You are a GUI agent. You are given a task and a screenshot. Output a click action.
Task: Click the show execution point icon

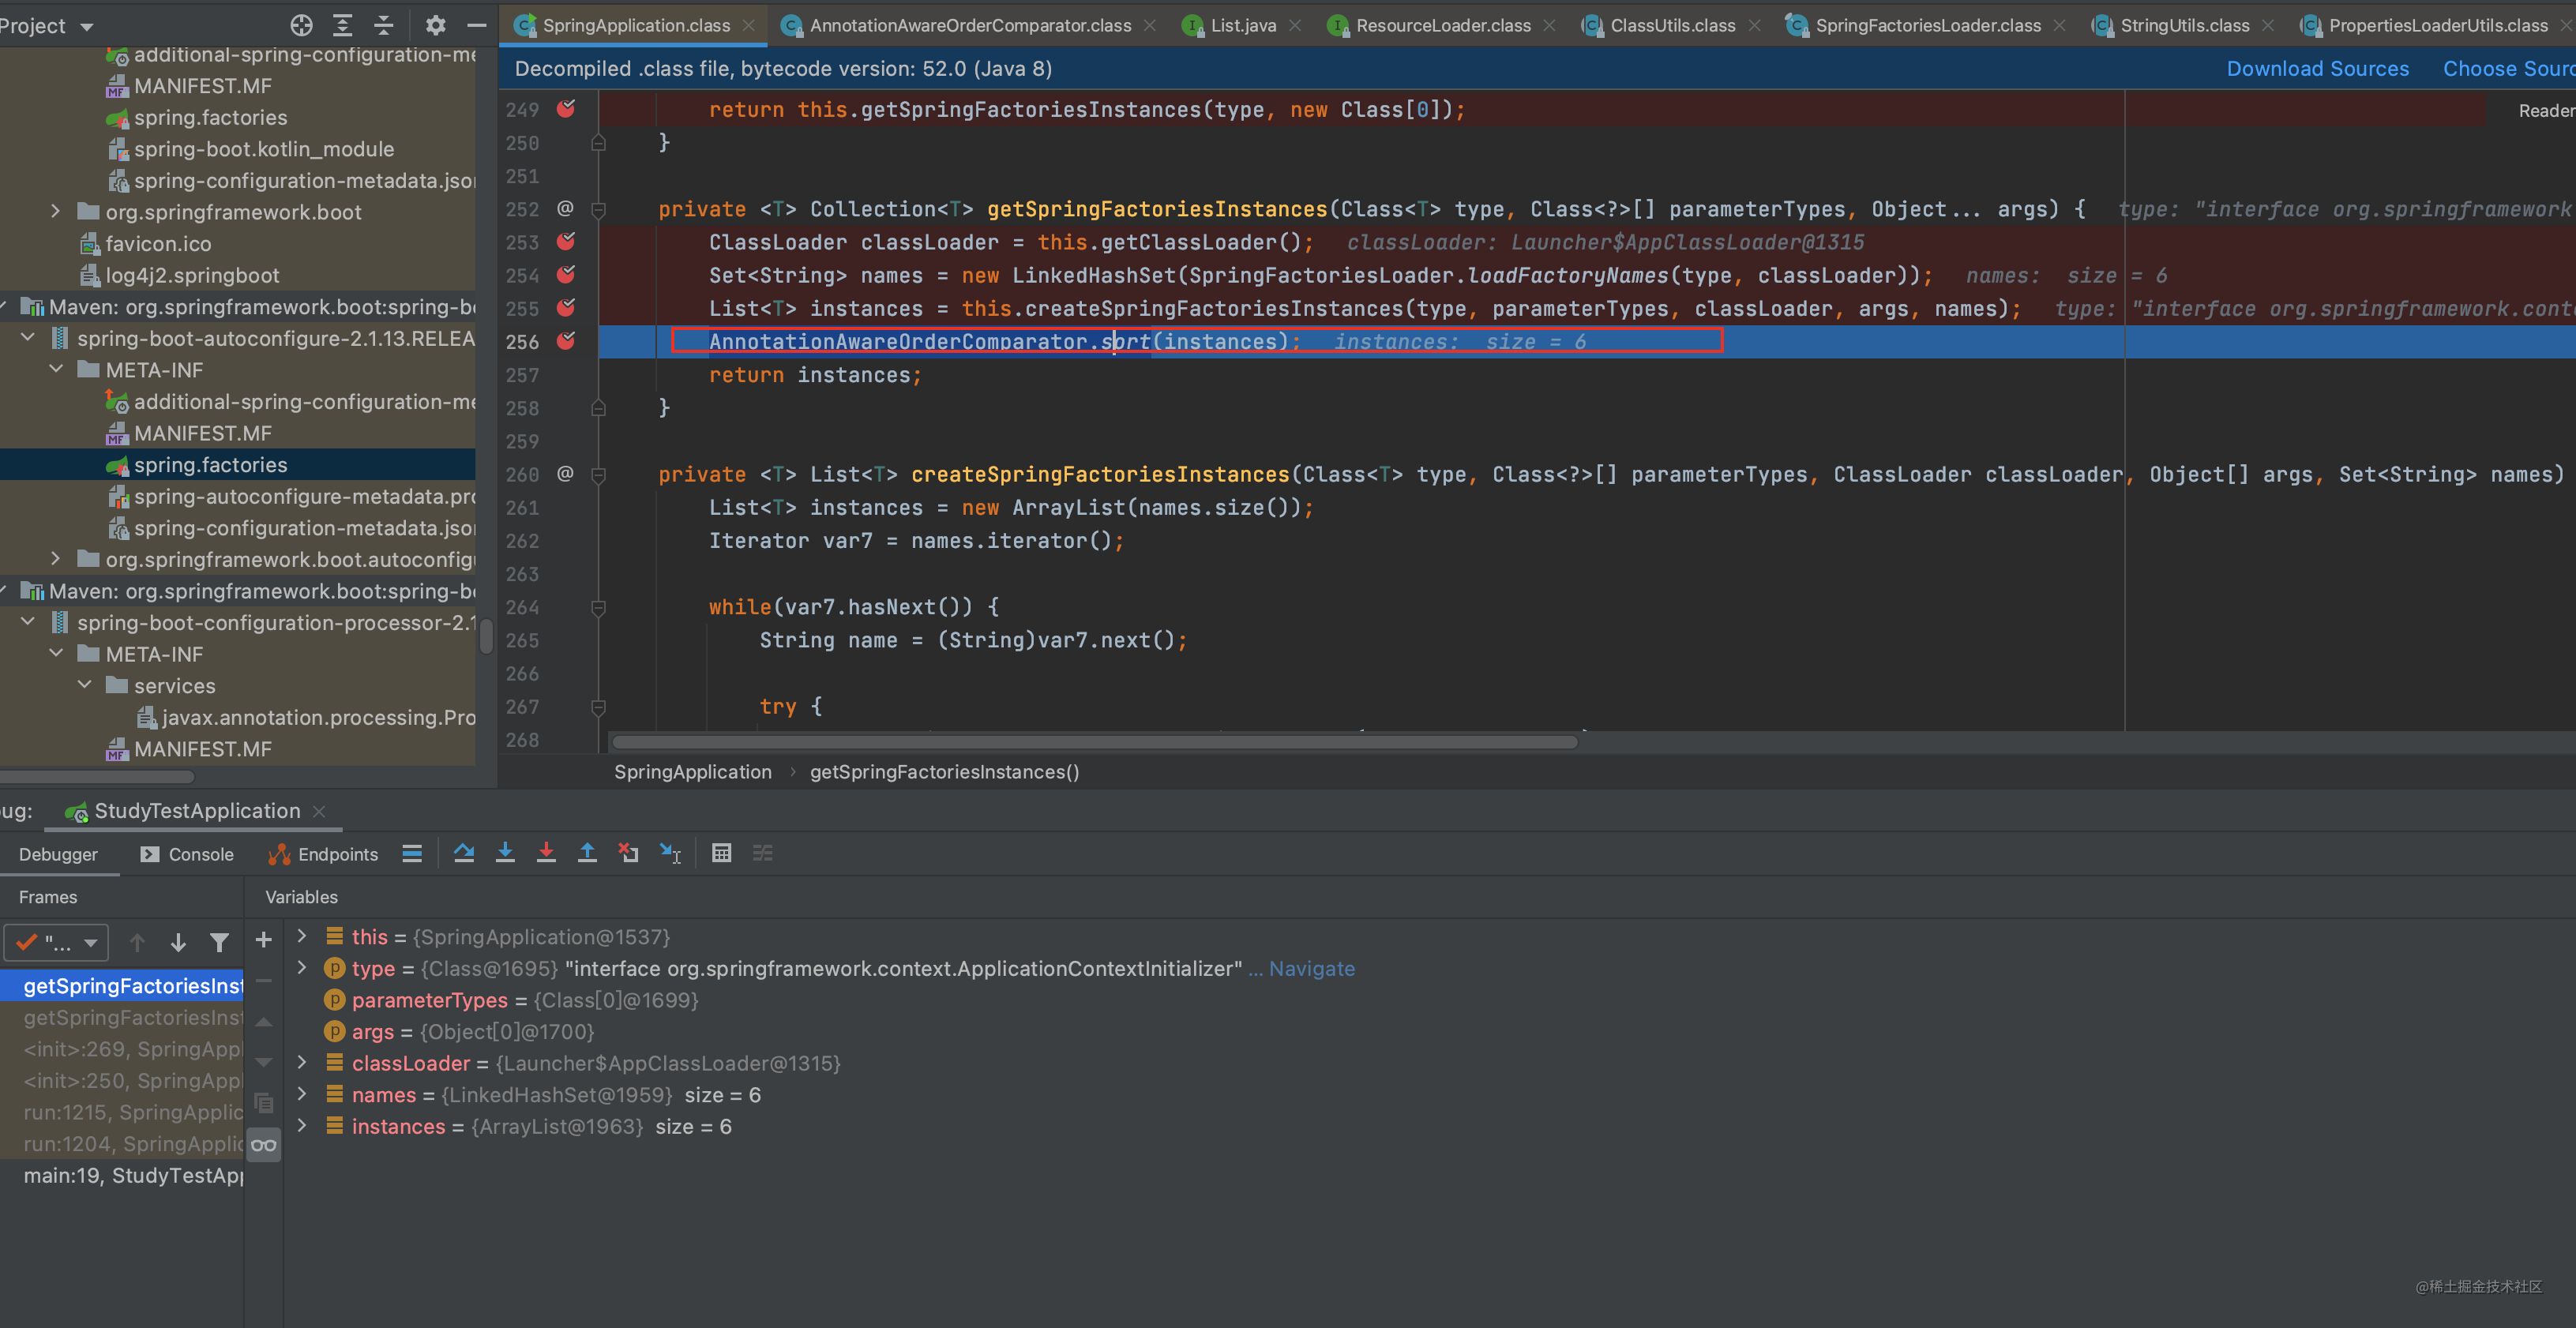tap(412, 853)
